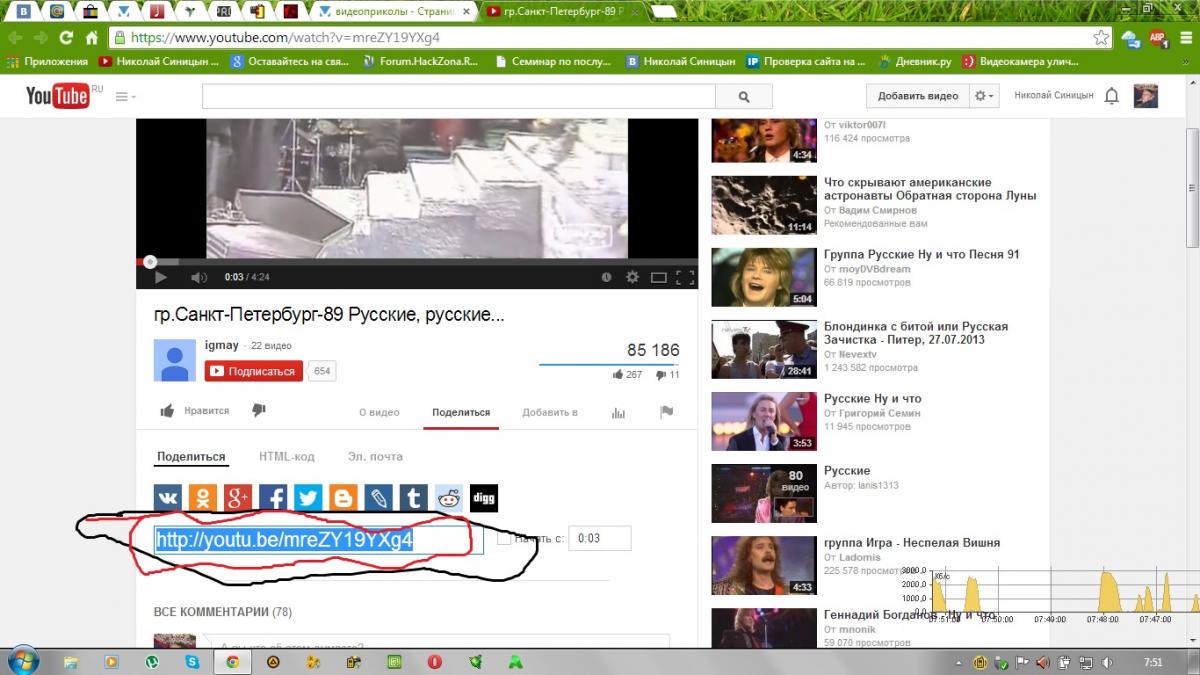Click the video progress bar scrubber

(x=150, y=262)
